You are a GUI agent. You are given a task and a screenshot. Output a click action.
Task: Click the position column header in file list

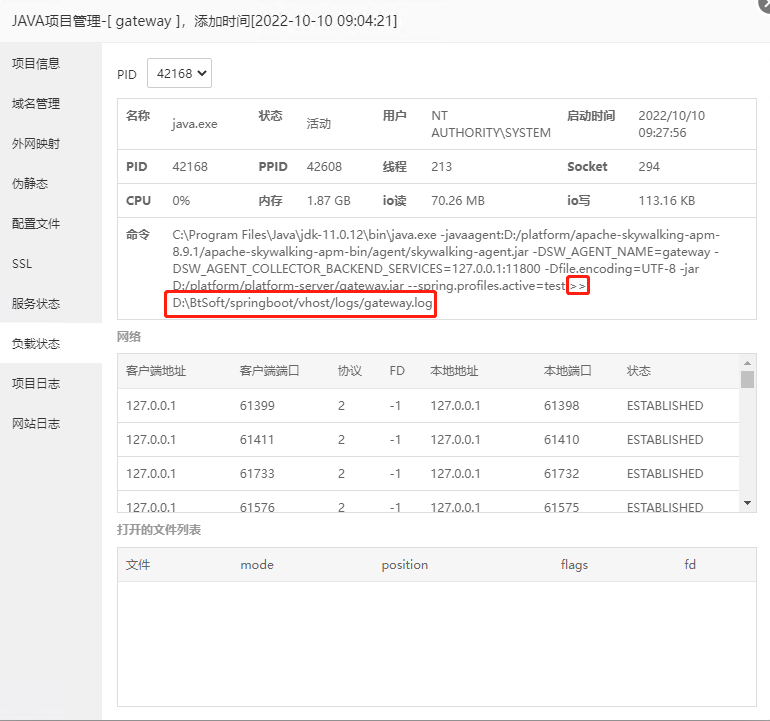[405, 565]
